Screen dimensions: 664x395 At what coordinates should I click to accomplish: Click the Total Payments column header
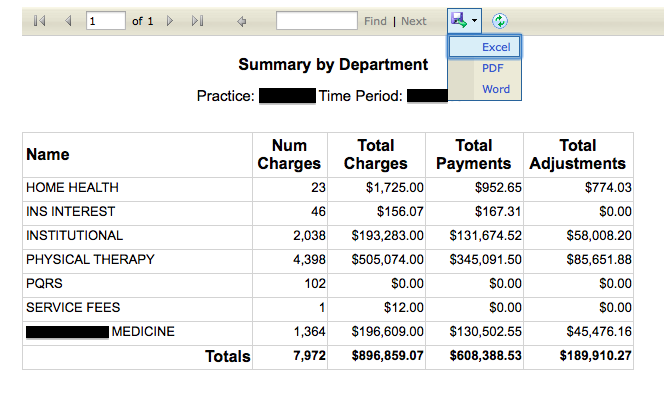point(473,155)
